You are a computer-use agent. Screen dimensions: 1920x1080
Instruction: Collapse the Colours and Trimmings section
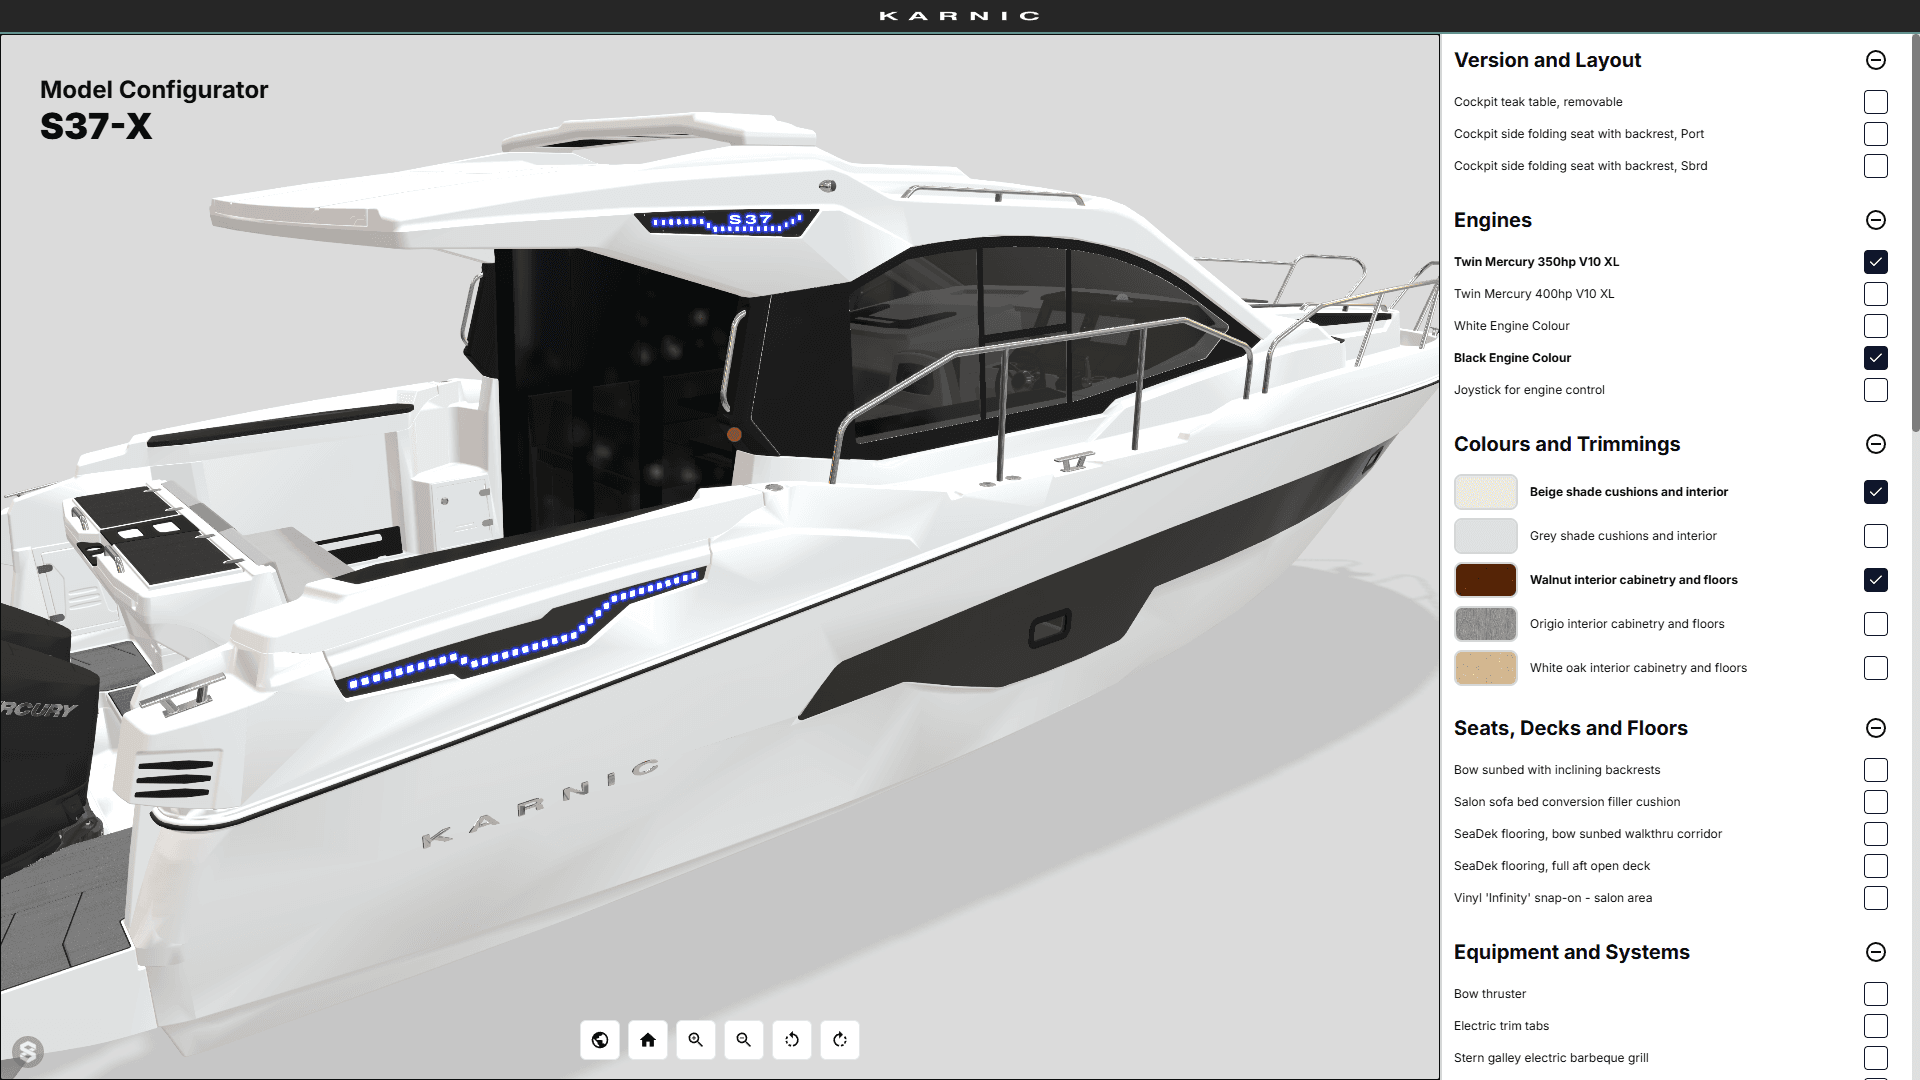pyautogui.click(x=1875, y=444)
